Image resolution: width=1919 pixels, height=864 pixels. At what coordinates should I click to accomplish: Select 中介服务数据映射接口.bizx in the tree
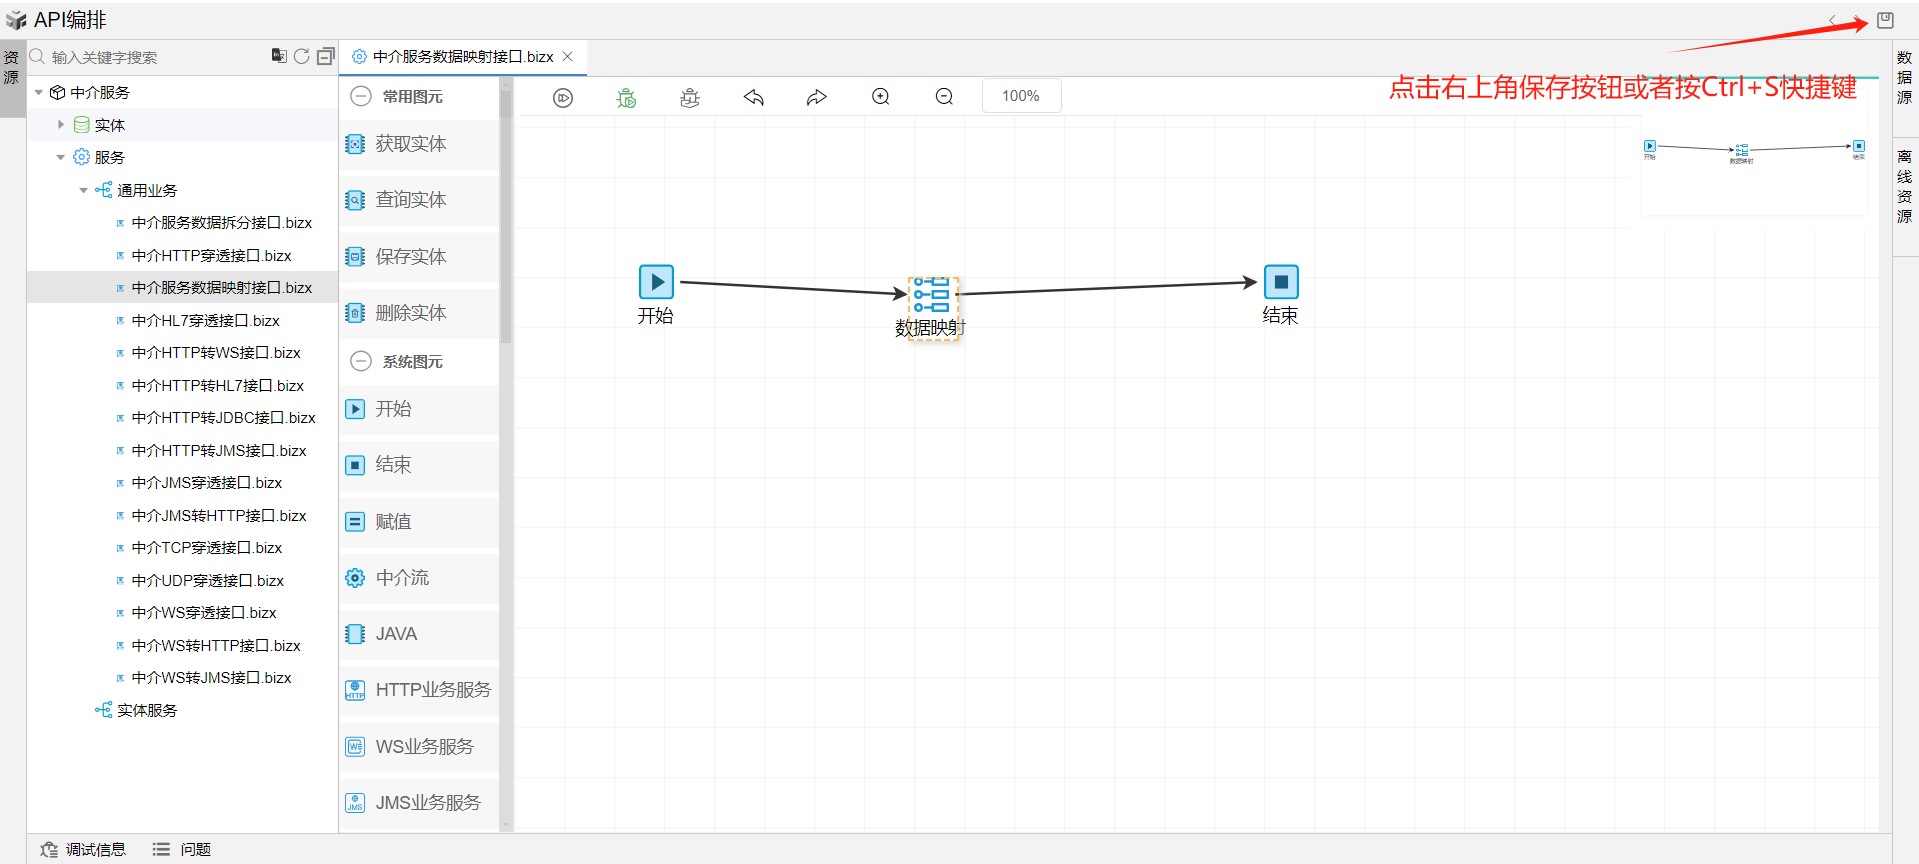(222, 288)
